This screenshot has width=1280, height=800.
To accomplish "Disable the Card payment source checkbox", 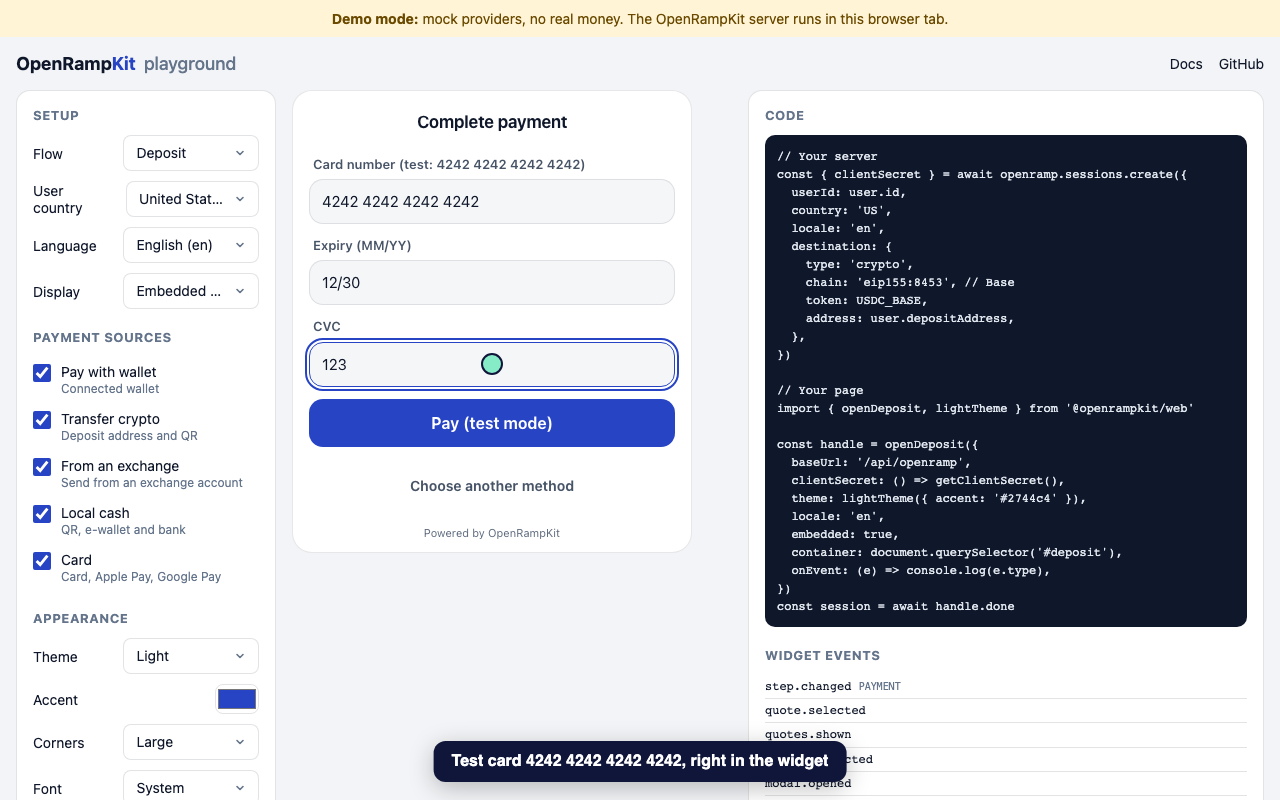I will point(42,561).
